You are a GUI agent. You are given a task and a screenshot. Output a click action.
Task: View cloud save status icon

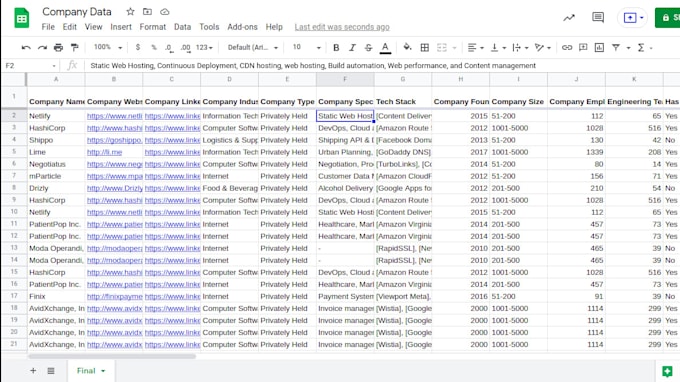pyautogui.click(x=164, y=12)
